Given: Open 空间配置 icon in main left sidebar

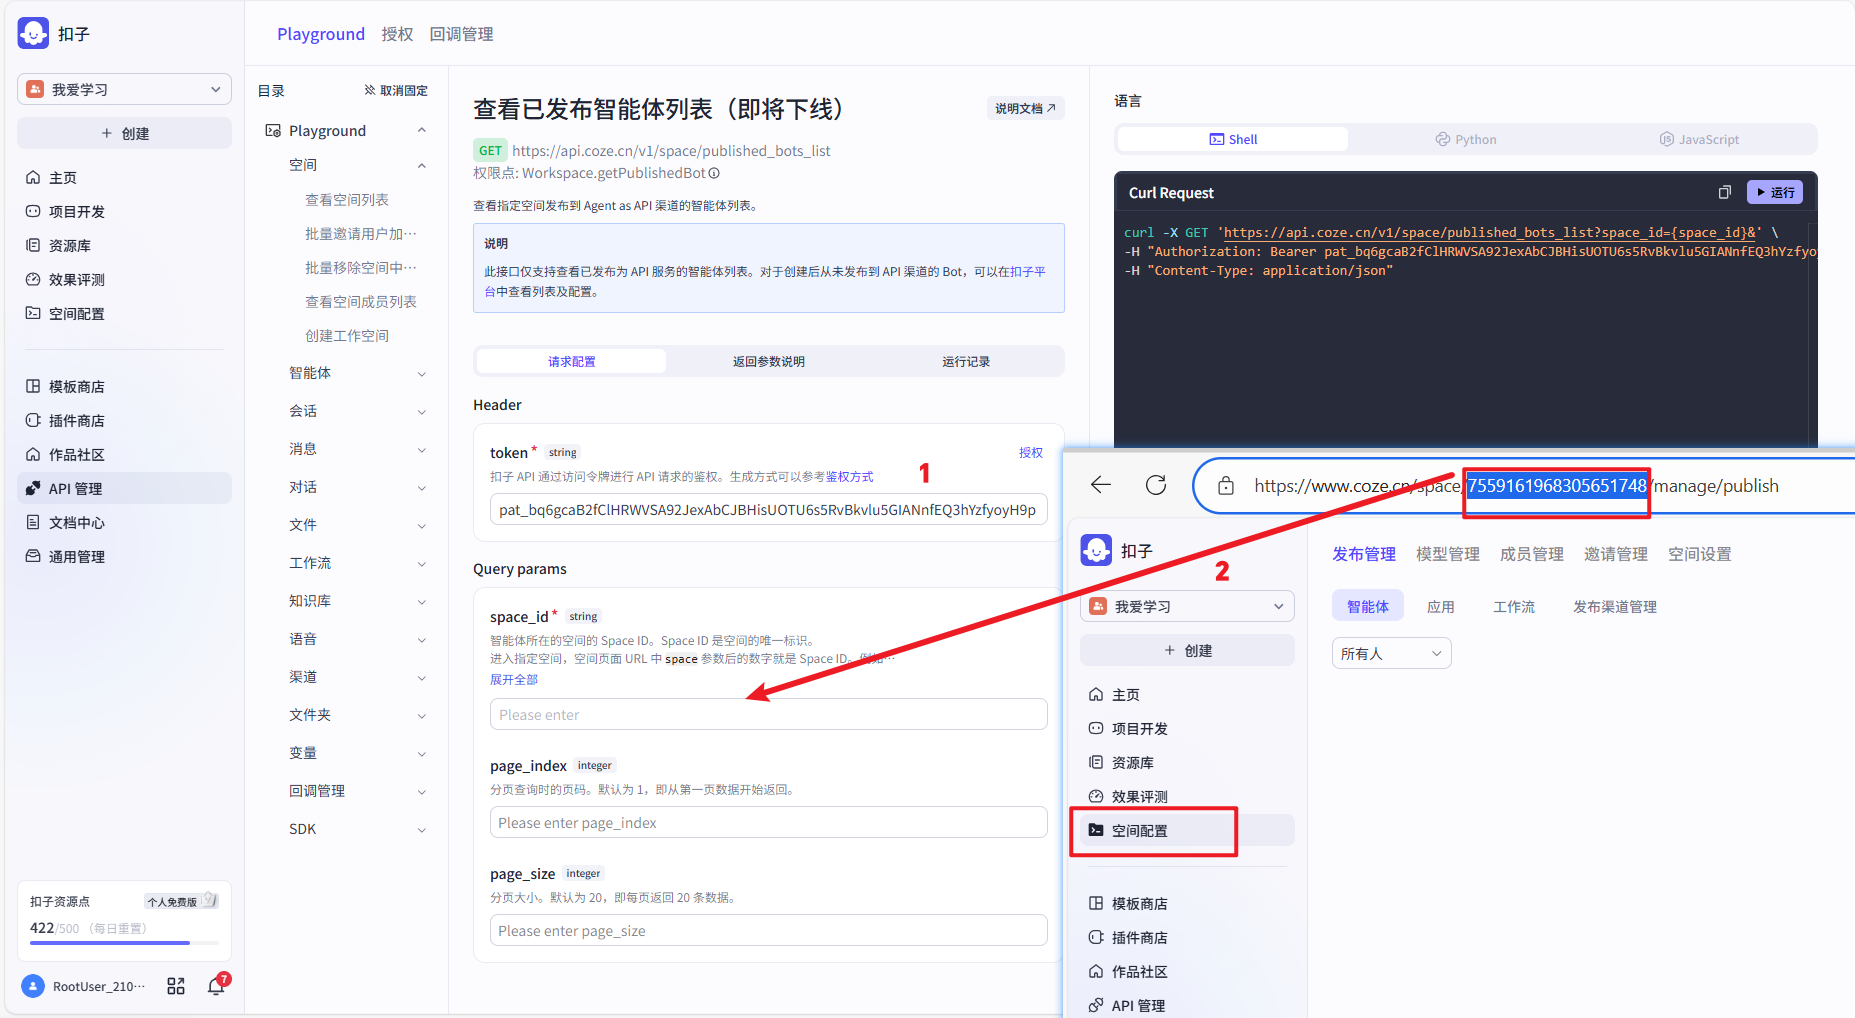Looking at the screenshot, I should coord(33,313).
